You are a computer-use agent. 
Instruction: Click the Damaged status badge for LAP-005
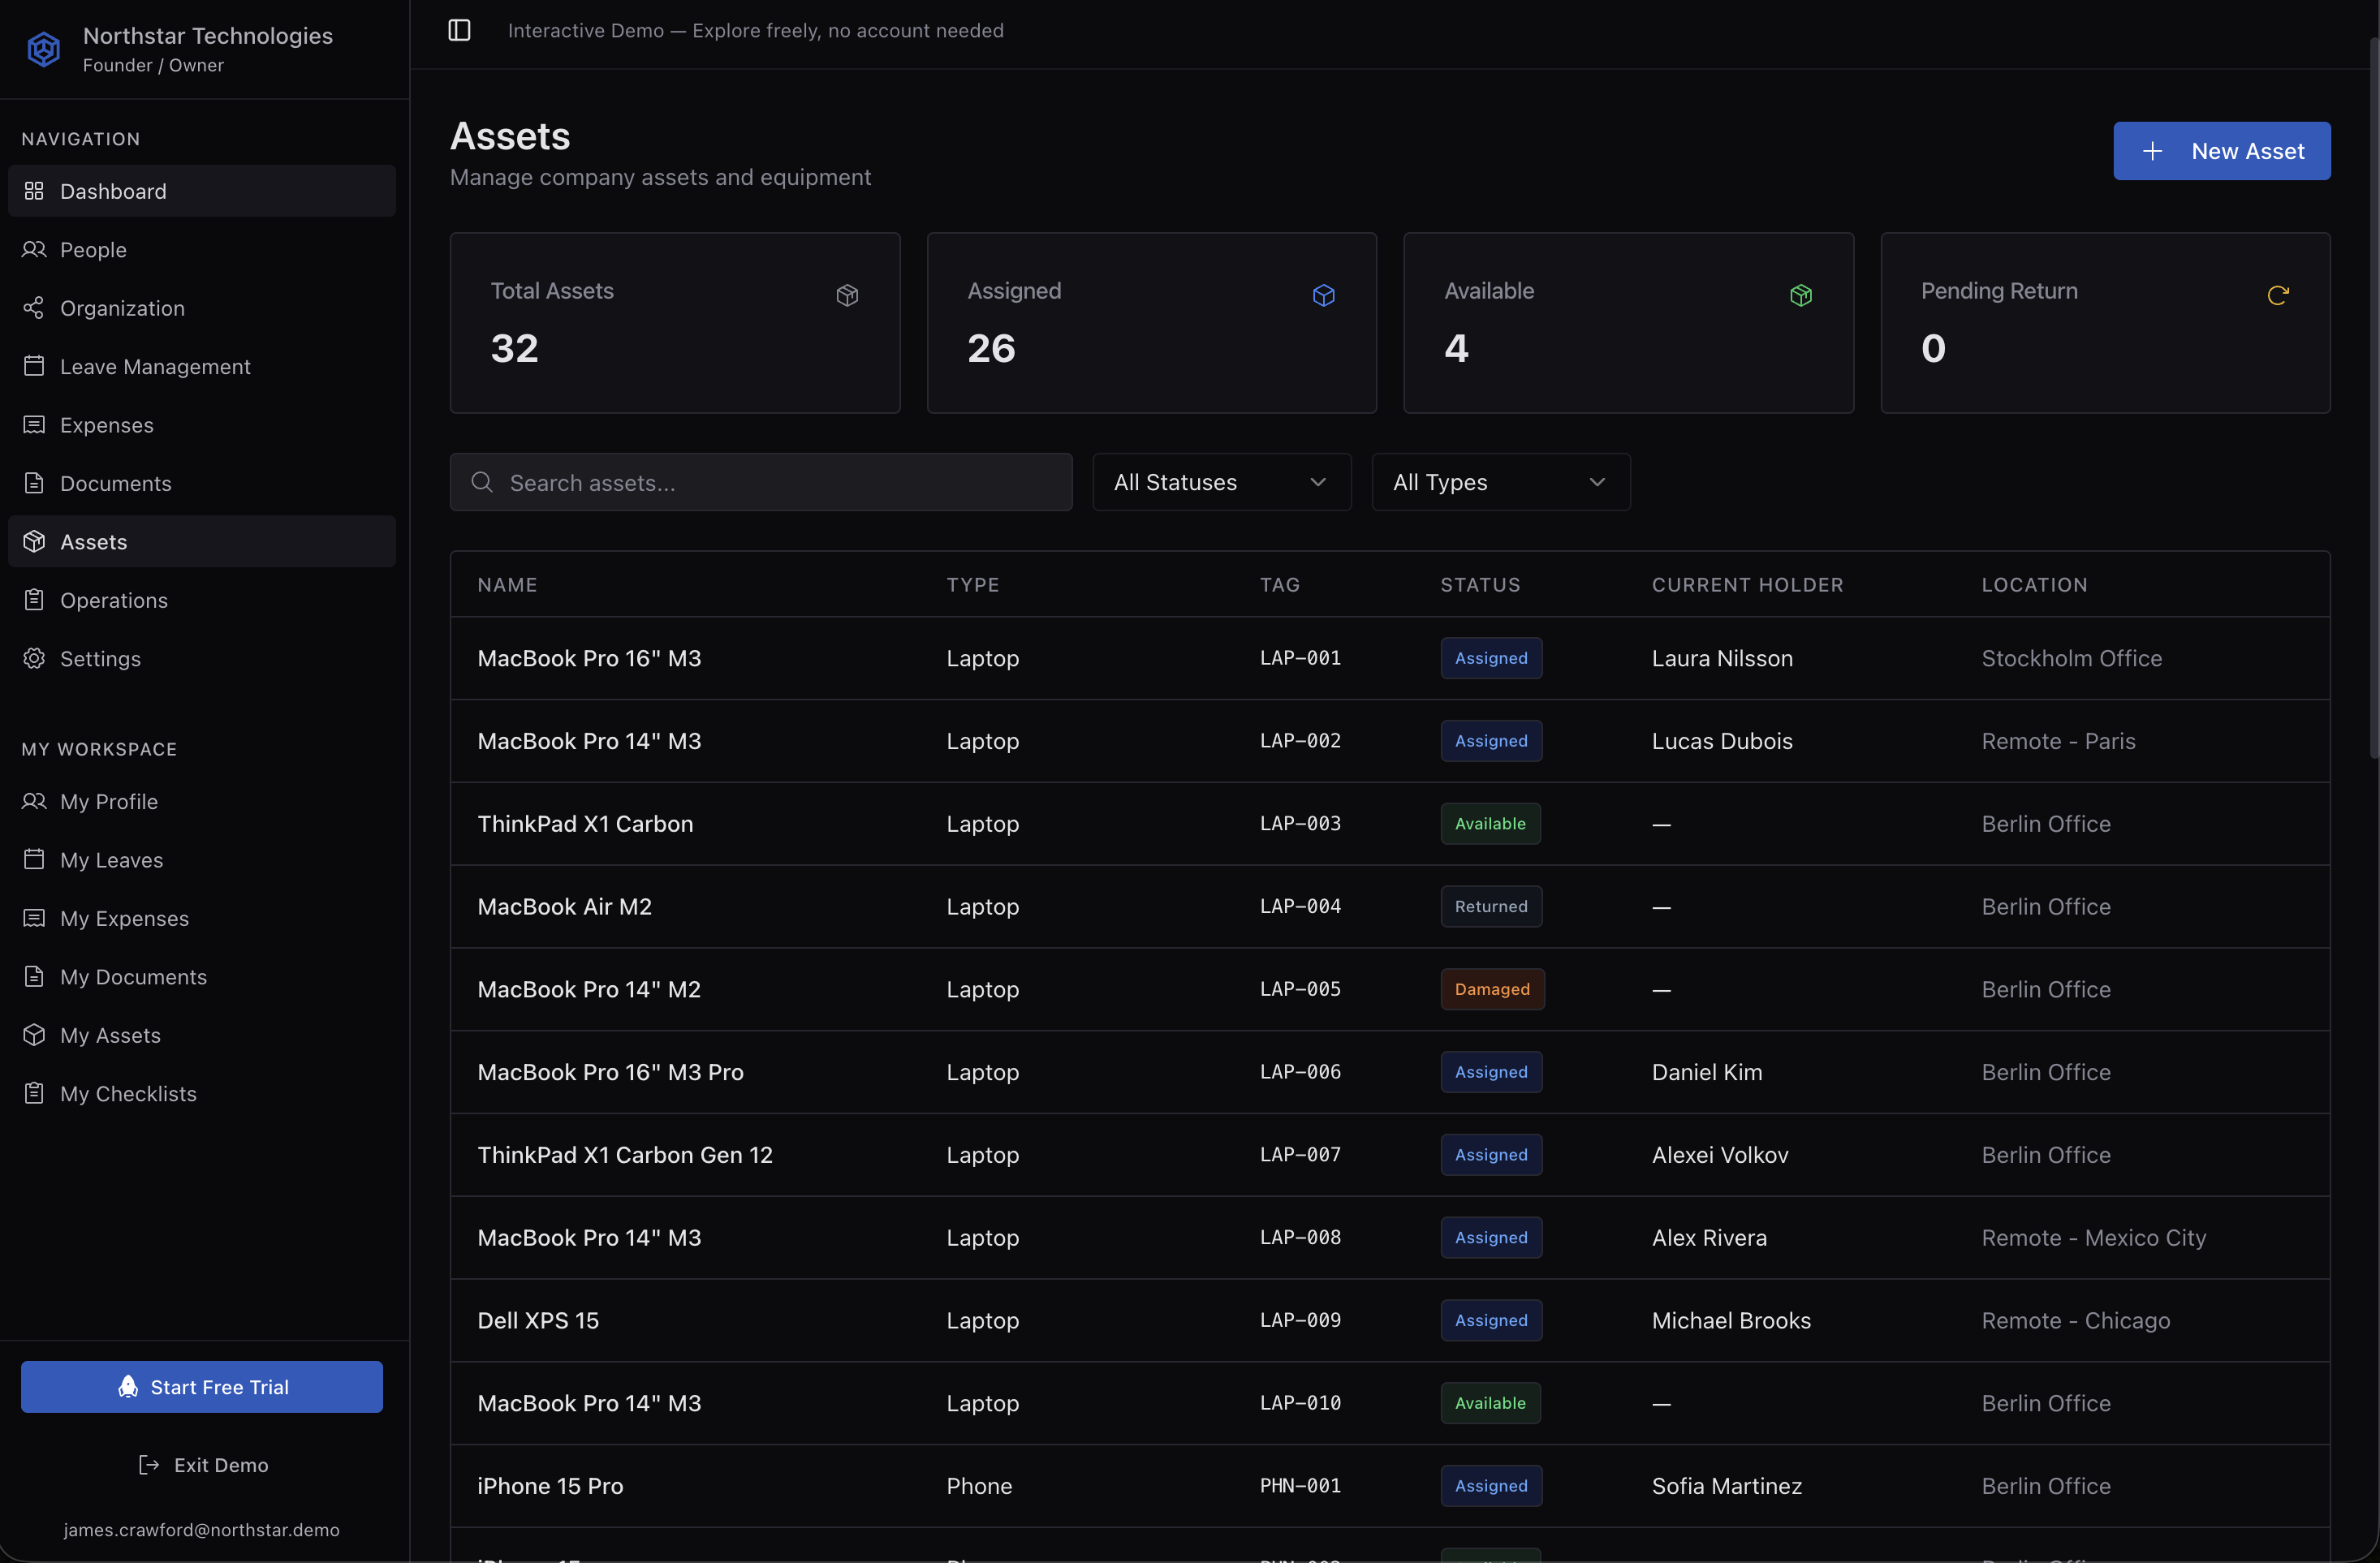click(x=1491, y=989)
